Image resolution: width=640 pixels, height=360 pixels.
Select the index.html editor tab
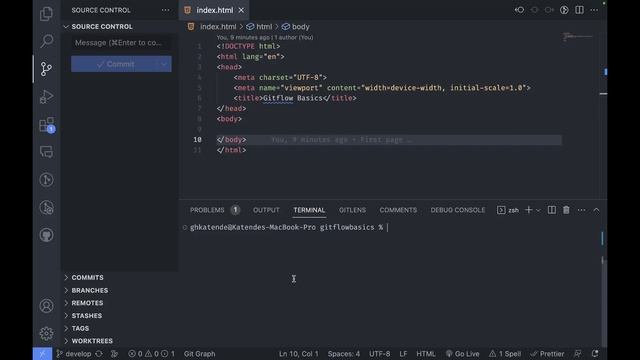pos(214,10)
